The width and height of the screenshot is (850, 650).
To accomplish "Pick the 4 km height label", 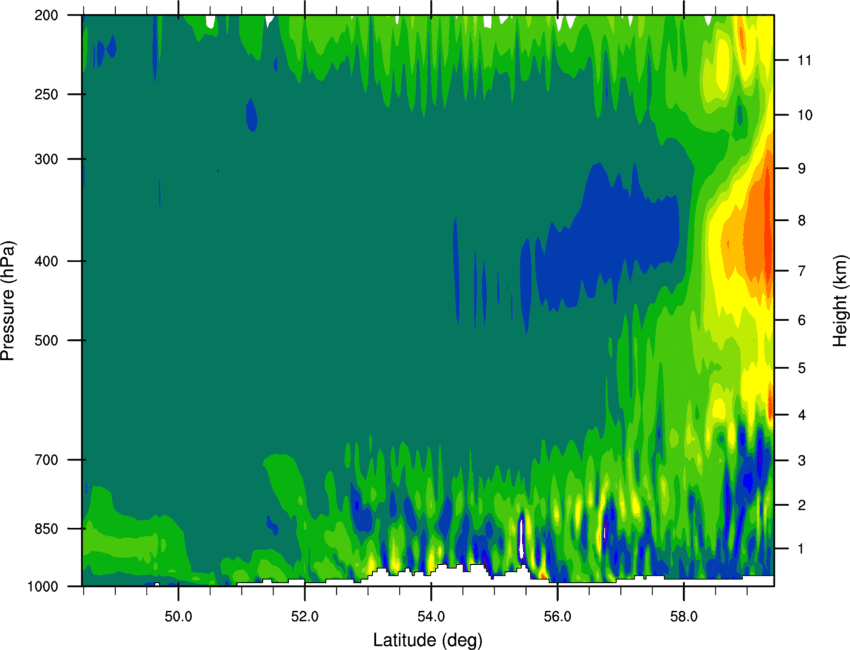I will (x=801, y=415).
